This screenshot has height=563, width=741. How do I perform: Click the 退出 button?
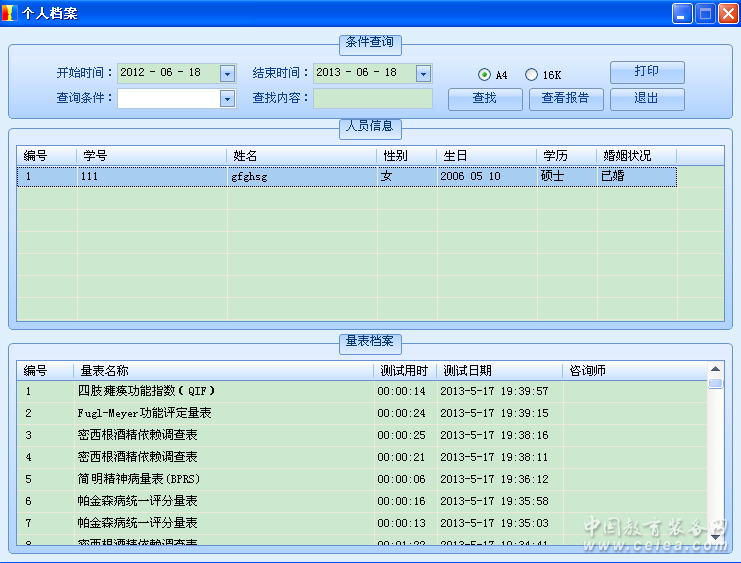(x=646, y=99)
